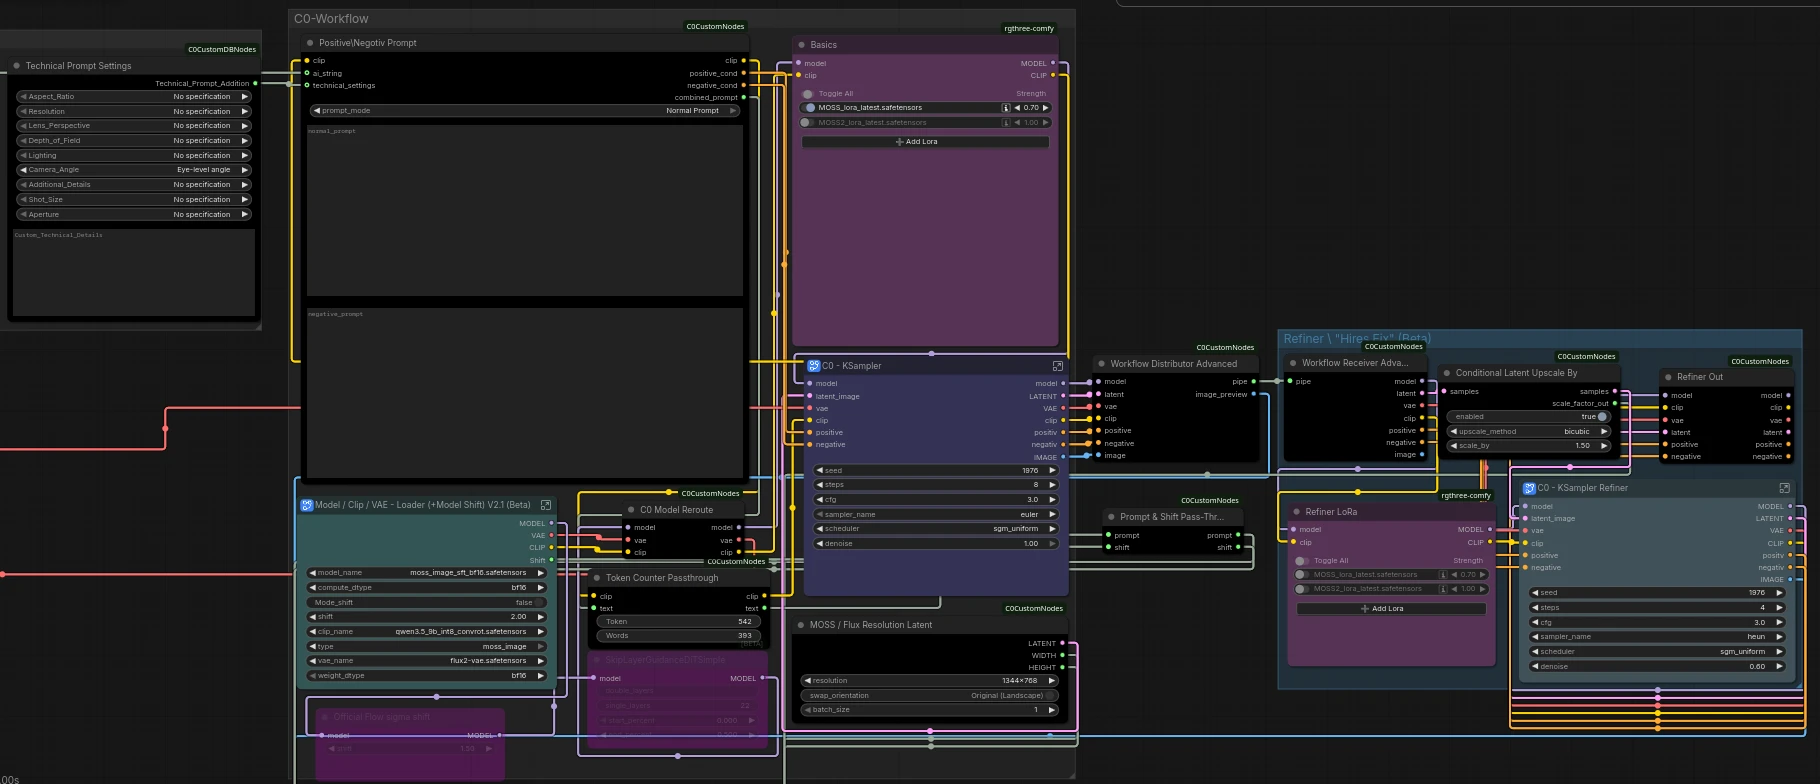Collapse the Positive\Negotiv Prompt node via its dot
This screenshot has height=784, width=1820.
pyautogui.click(x=310, y=43)
